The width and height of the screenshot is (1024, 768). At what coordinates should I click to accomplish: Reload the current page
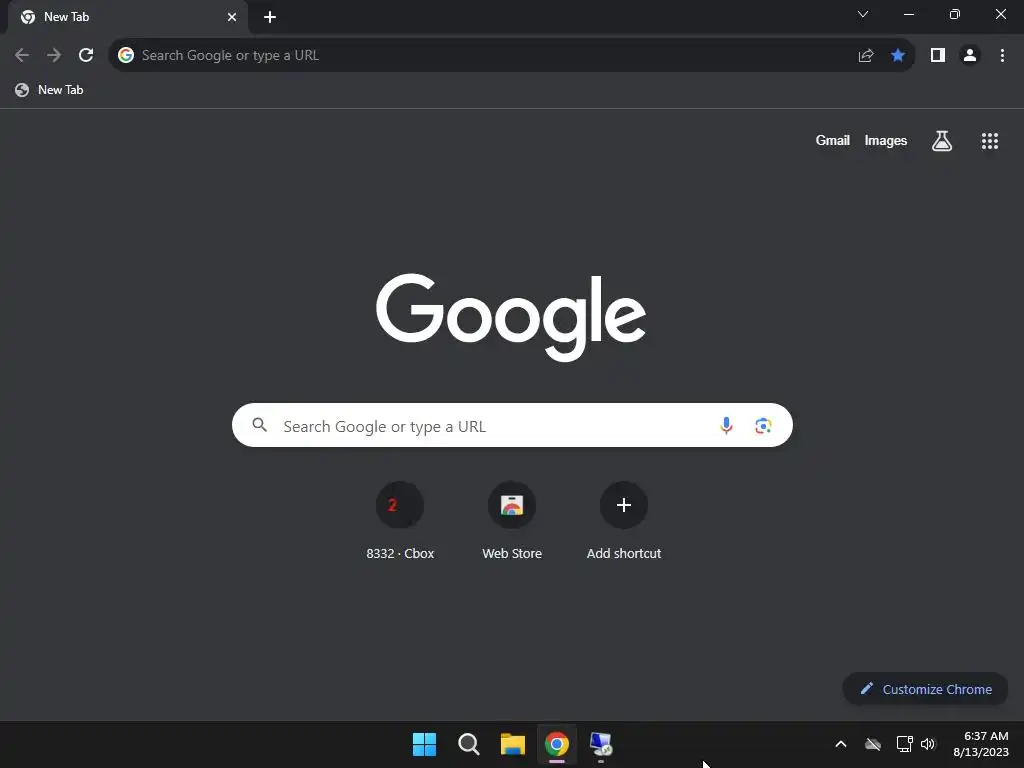point(86,56)
